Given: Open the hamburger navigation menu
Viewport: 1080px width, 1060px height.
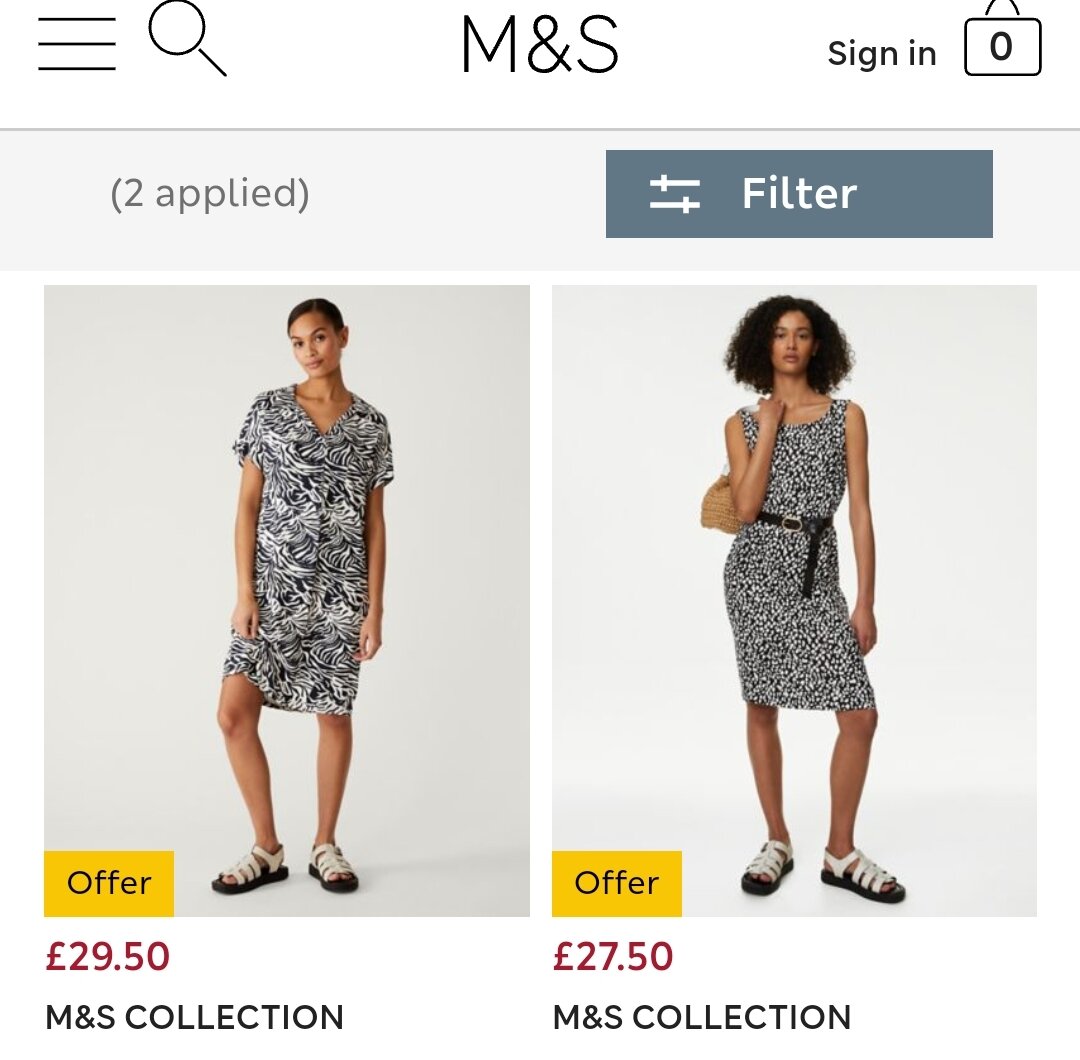Looking at the screenshot, I should [x=76, y=44].
